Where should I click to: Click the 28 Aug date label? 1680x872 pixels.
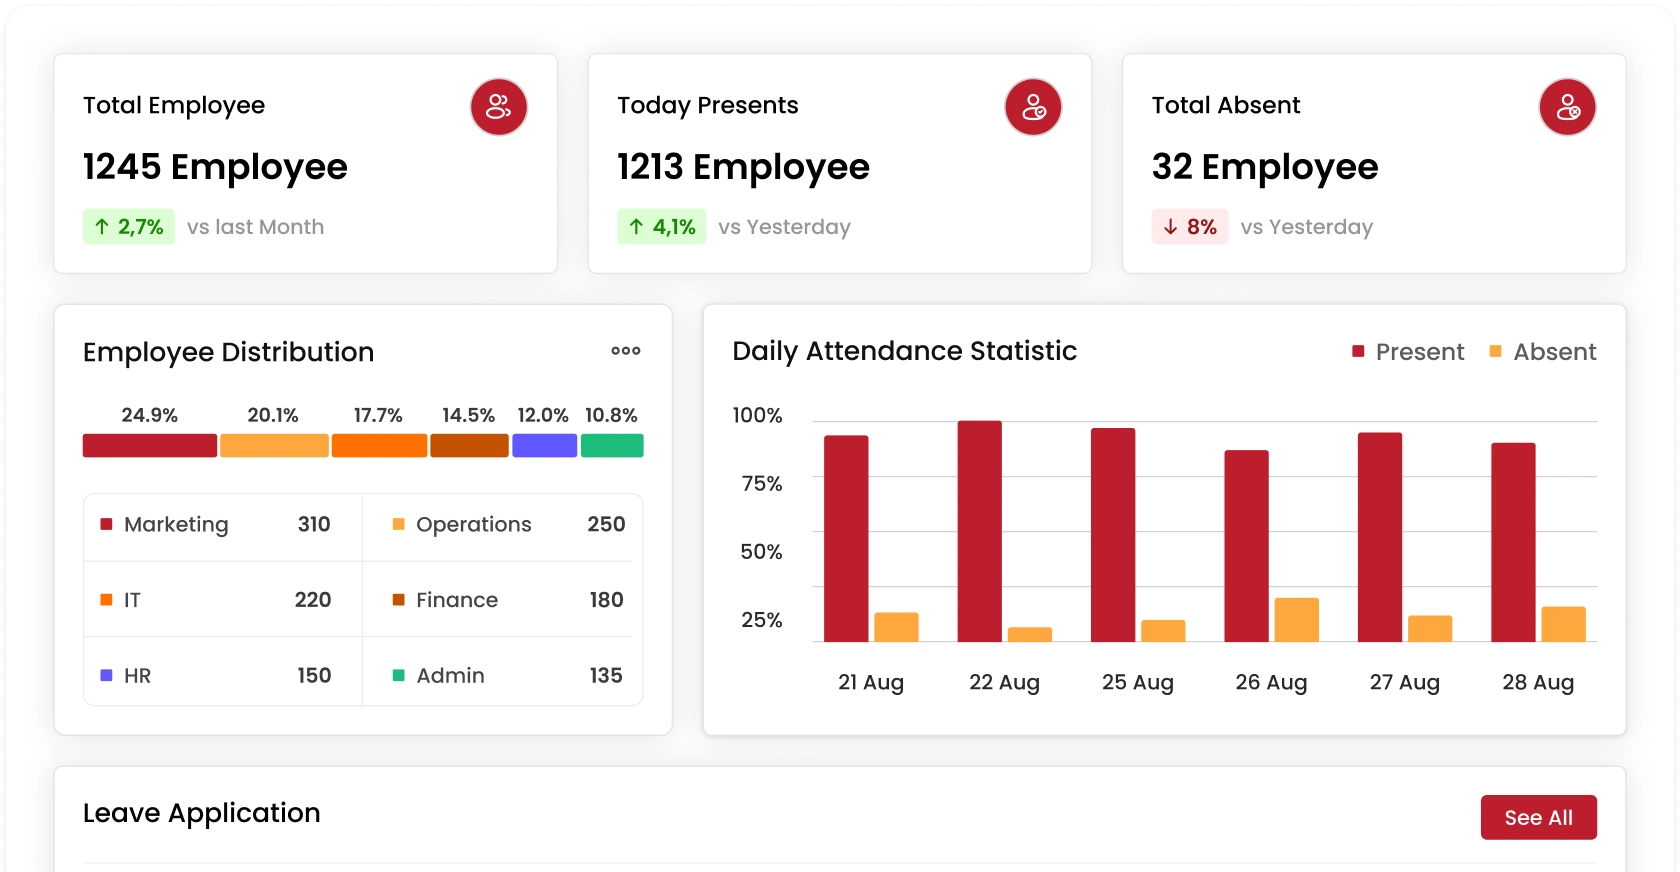pyautogui.click(x=1537, y=682)
